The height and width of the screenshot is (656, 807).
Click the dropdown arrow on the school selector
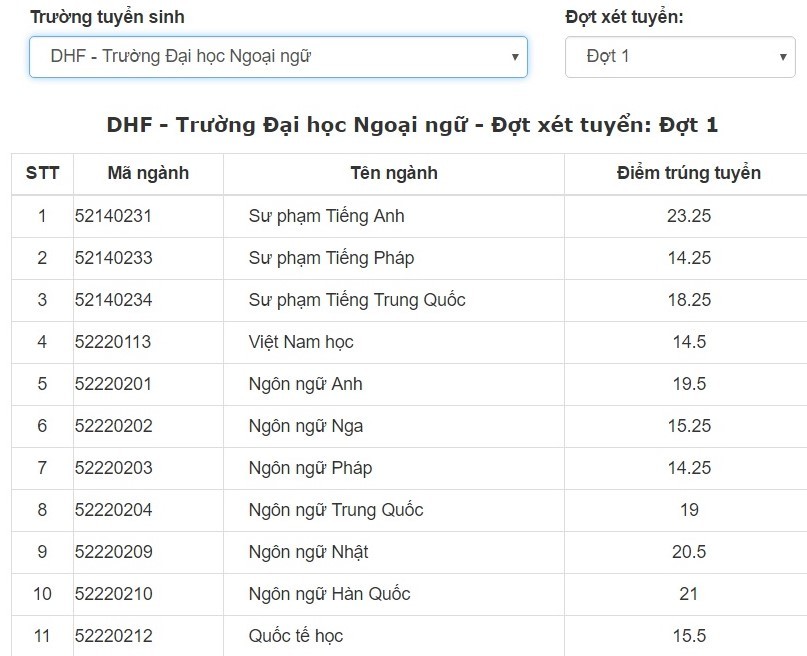tap(516, 58)
